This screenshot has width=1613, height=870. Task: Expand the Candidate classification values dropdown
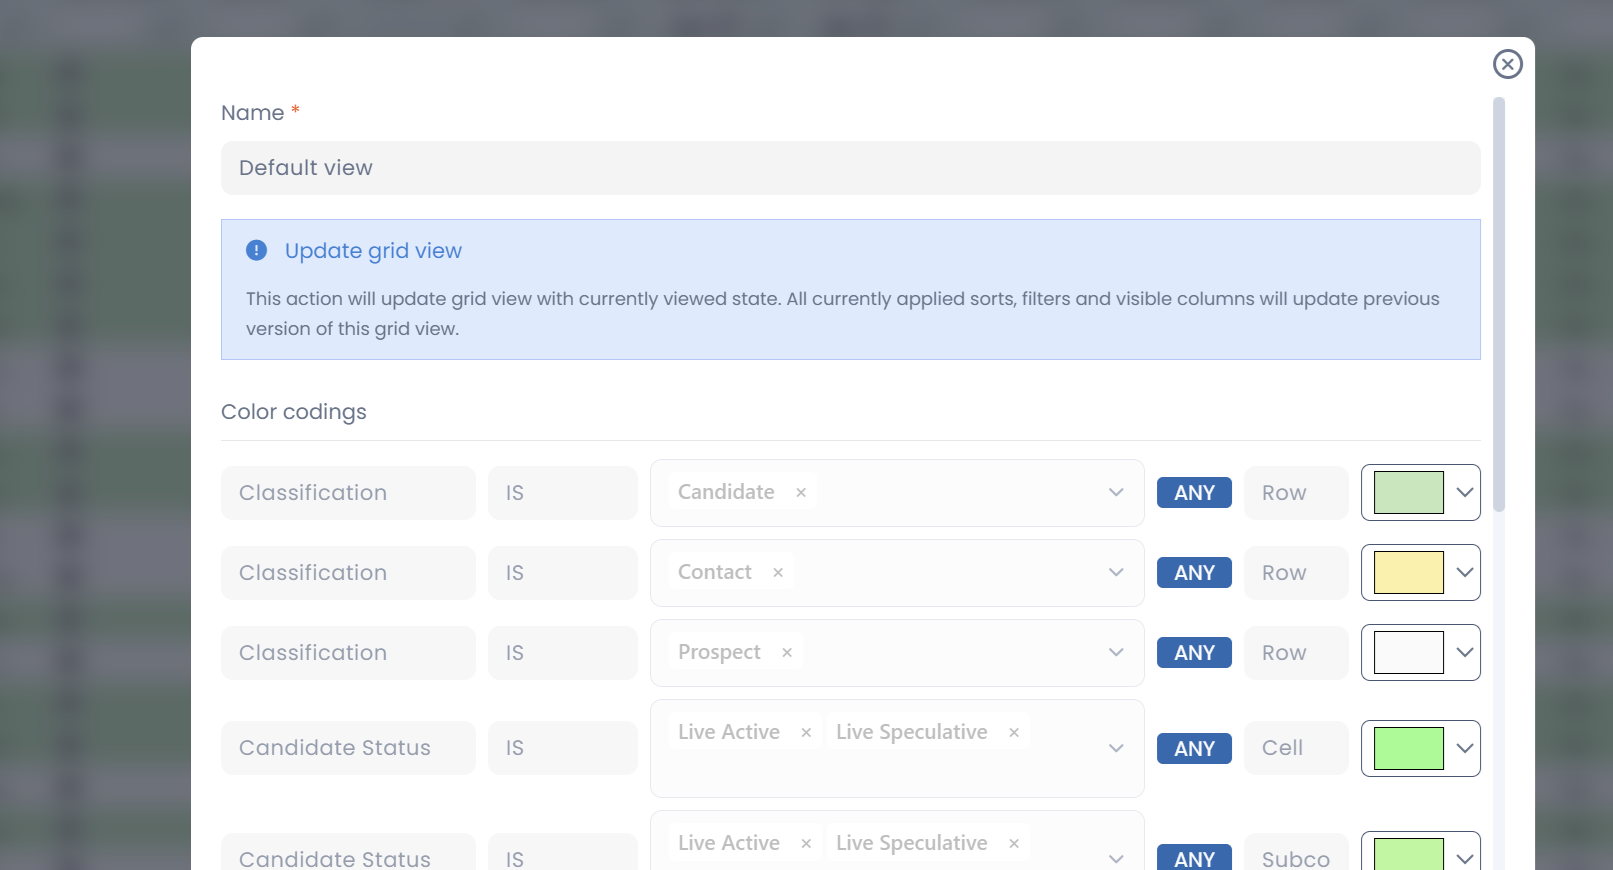[x=1116, y=493]
